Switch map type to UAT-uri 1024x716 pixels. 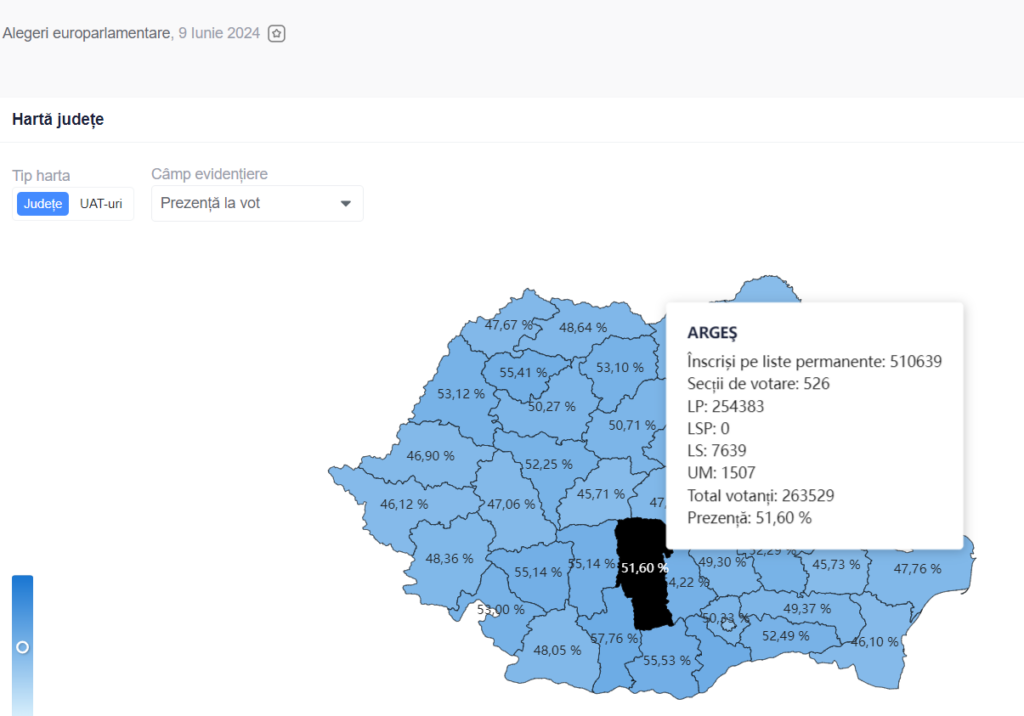tap(101, 204)
